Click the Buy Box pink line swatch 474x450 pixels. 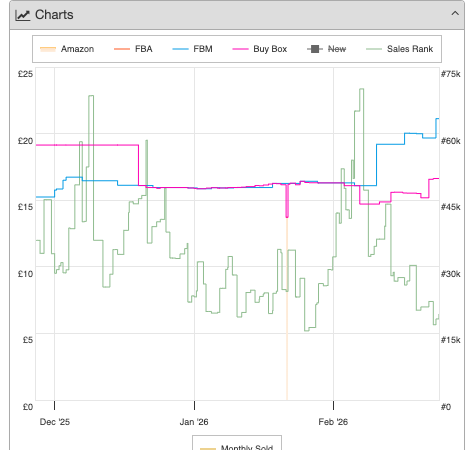tap(240, 49)
